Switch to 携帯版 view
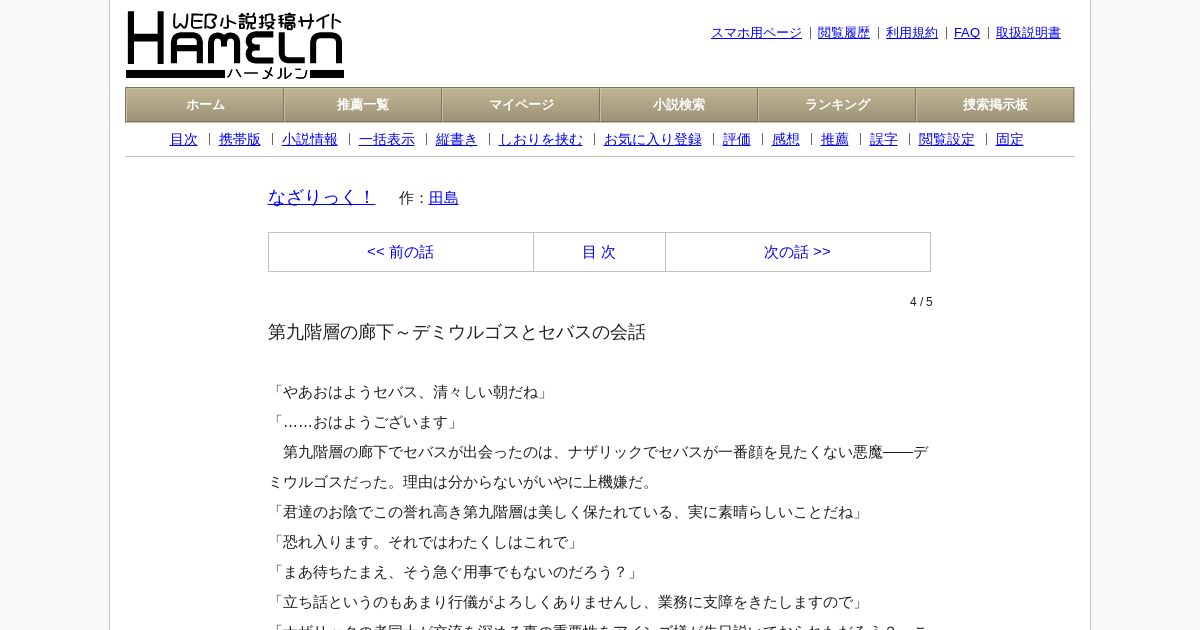1200x630 pixels. (240, 140)
